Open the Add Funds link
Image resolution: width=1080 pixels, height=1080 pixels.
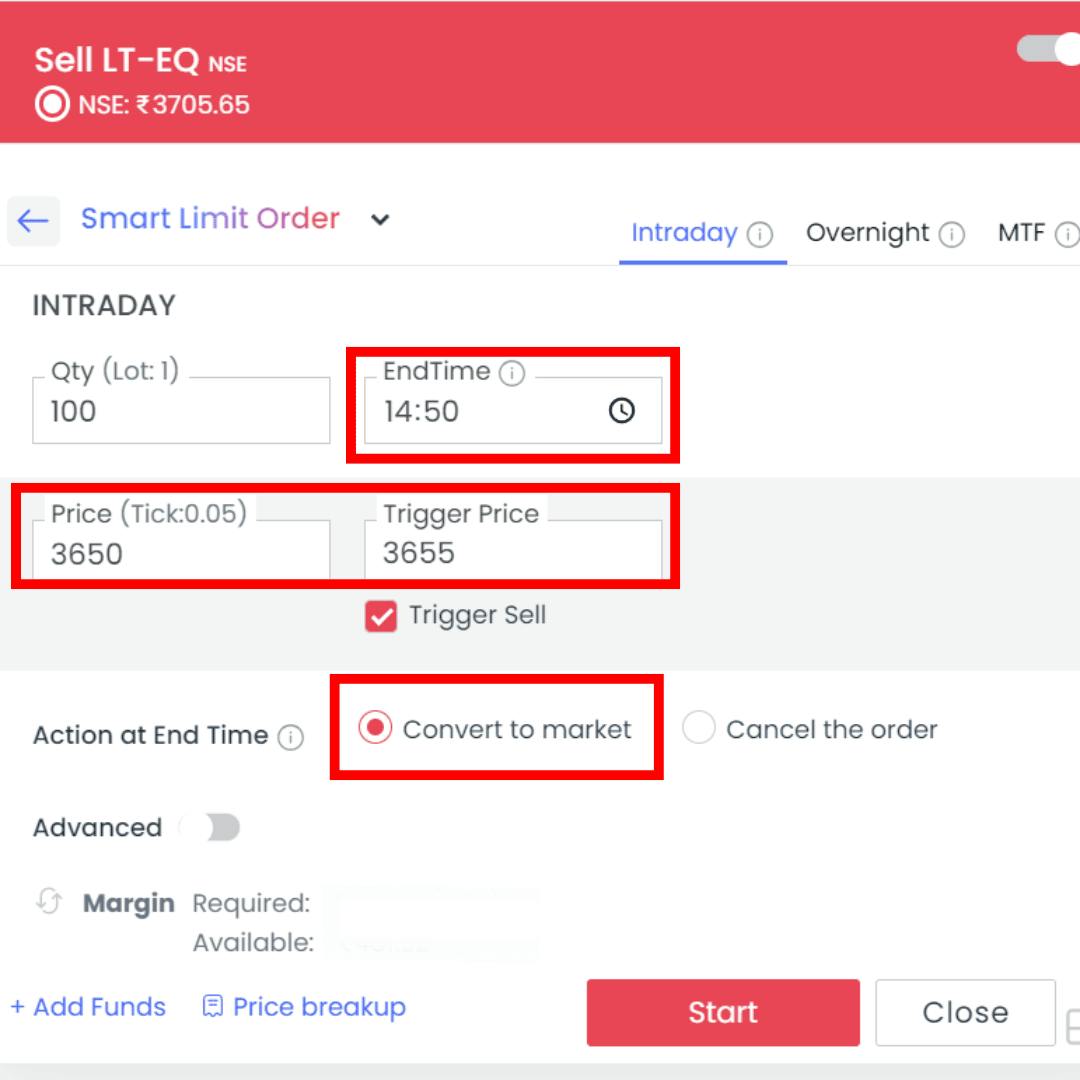point(88,1006)
